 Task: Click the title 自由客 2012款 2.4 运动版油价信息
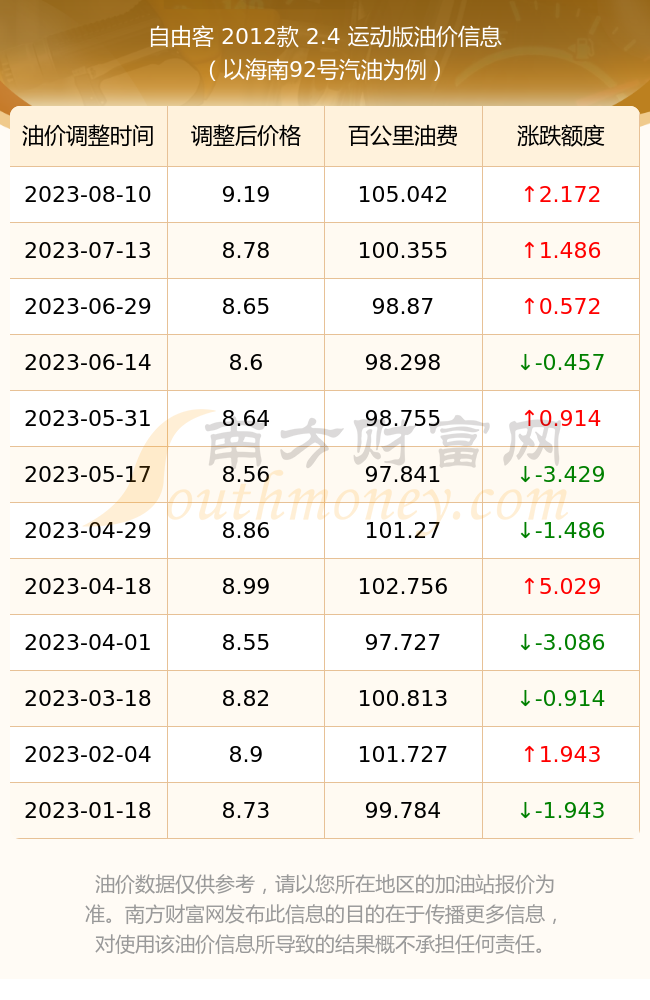(325, 37)
